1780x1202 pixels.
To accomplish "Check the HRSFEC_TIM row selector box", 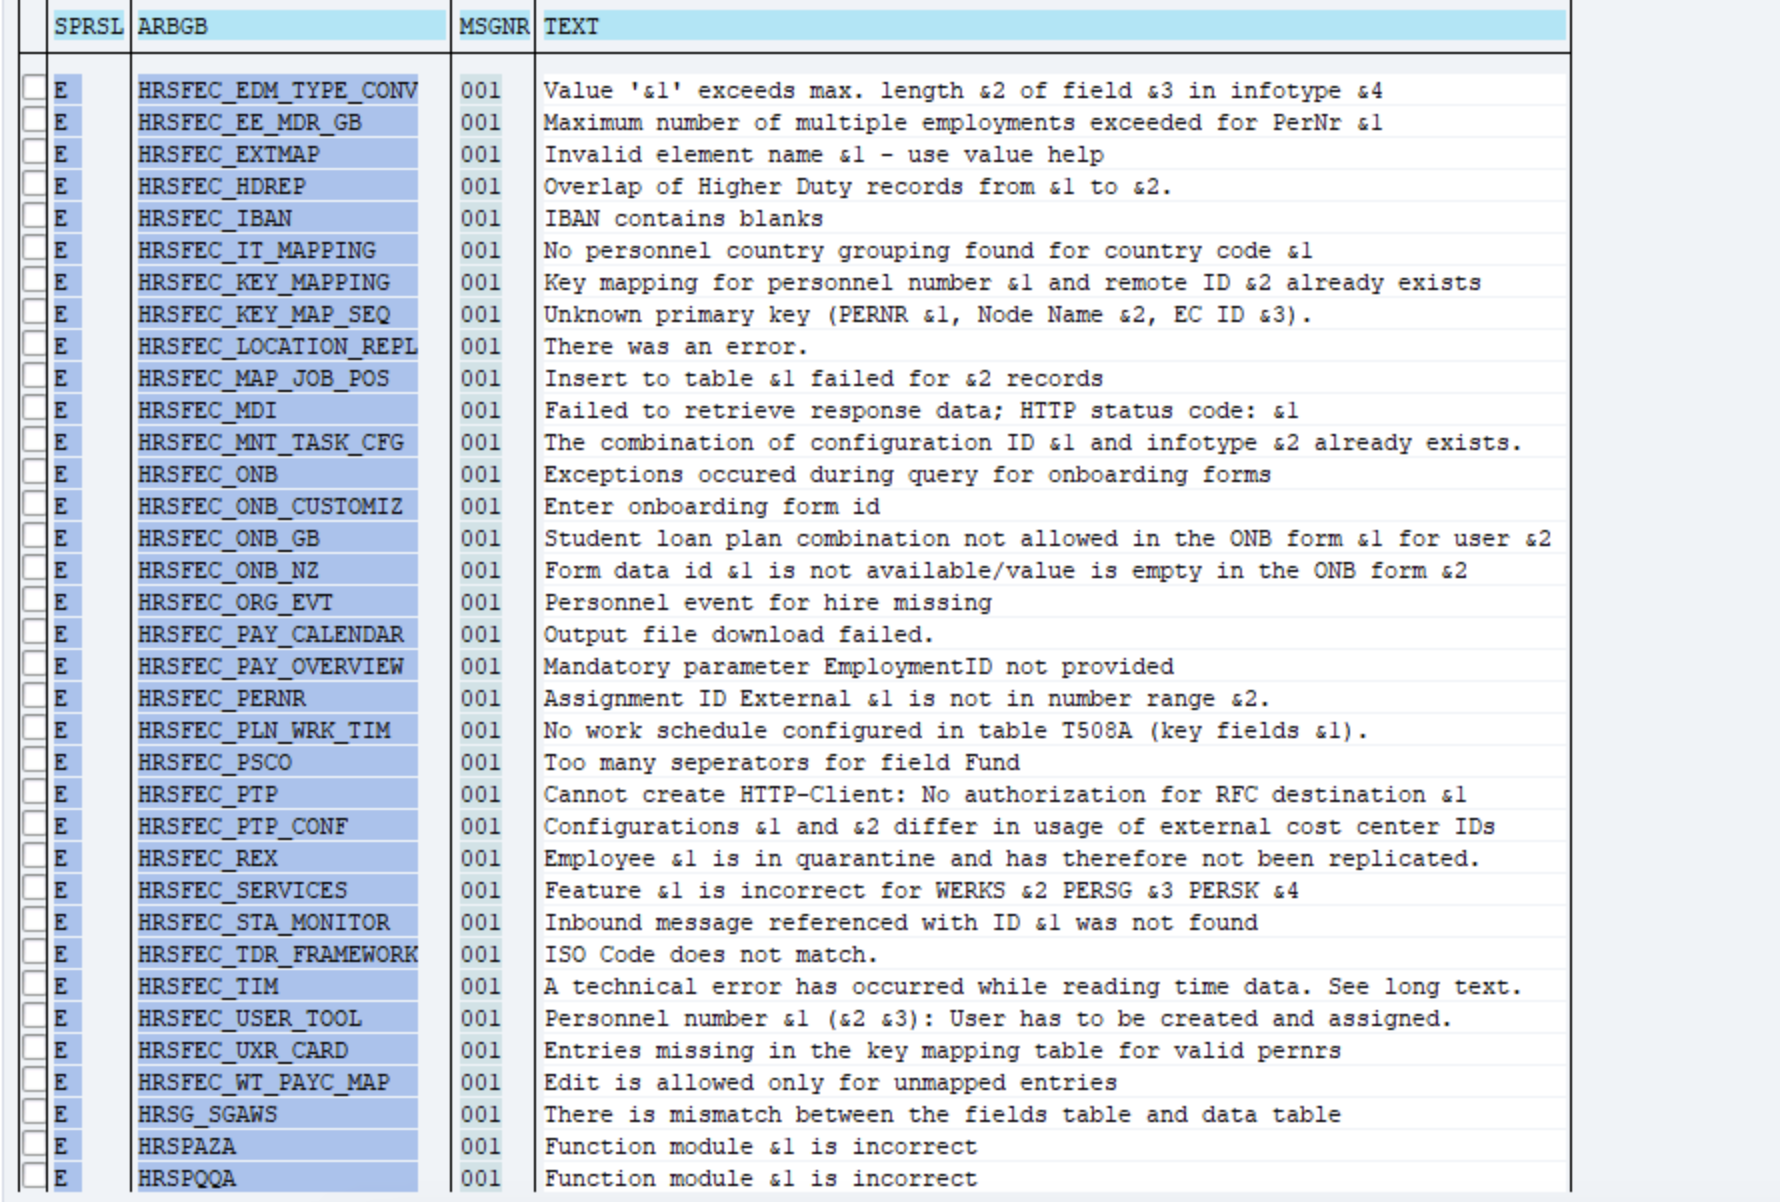I will [34, 985].
